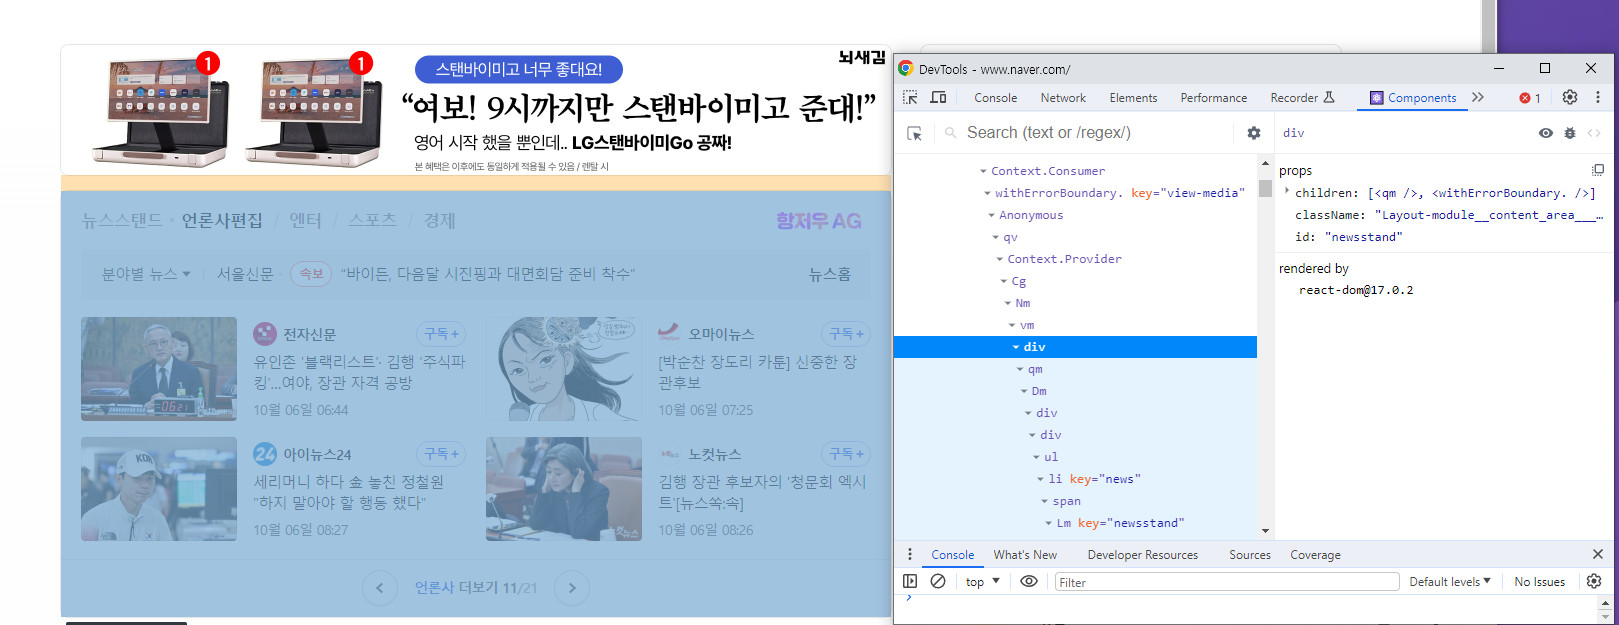
Task: Click the bug icon to log component data
Action: 1570,133
